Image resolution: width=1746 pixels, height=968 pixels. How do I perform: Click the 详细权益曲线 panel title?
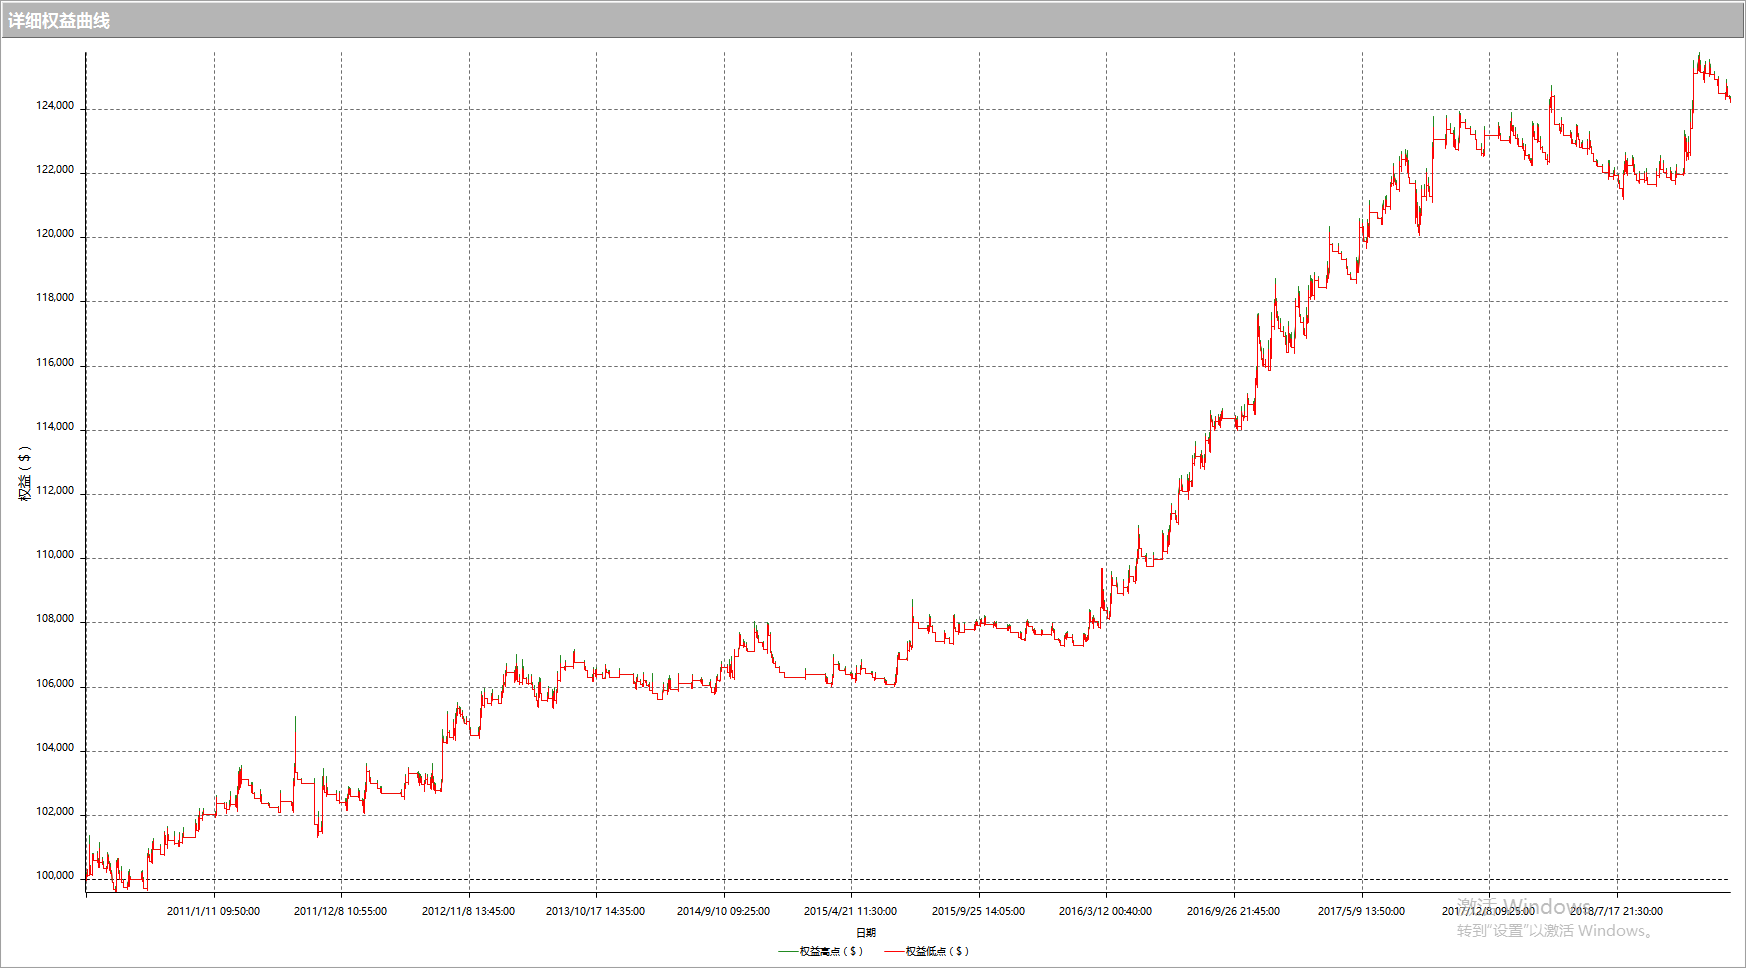click(x=59, y=20)
